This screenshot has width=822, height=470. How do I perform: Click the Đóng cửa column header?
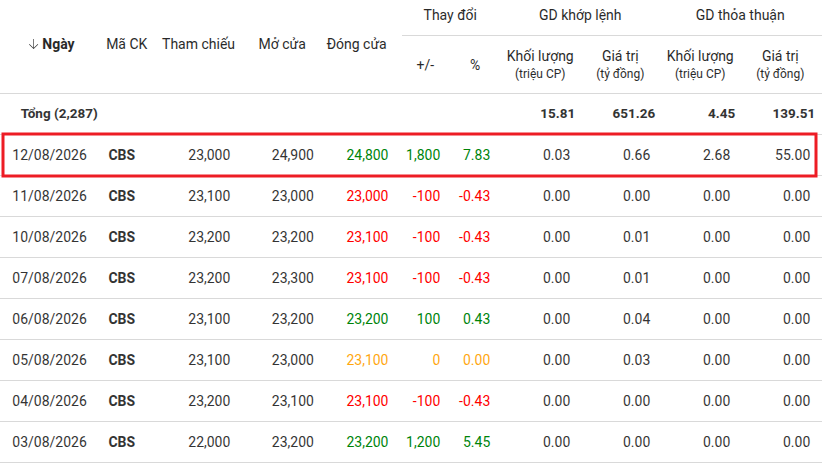click(x=356, y=44)
